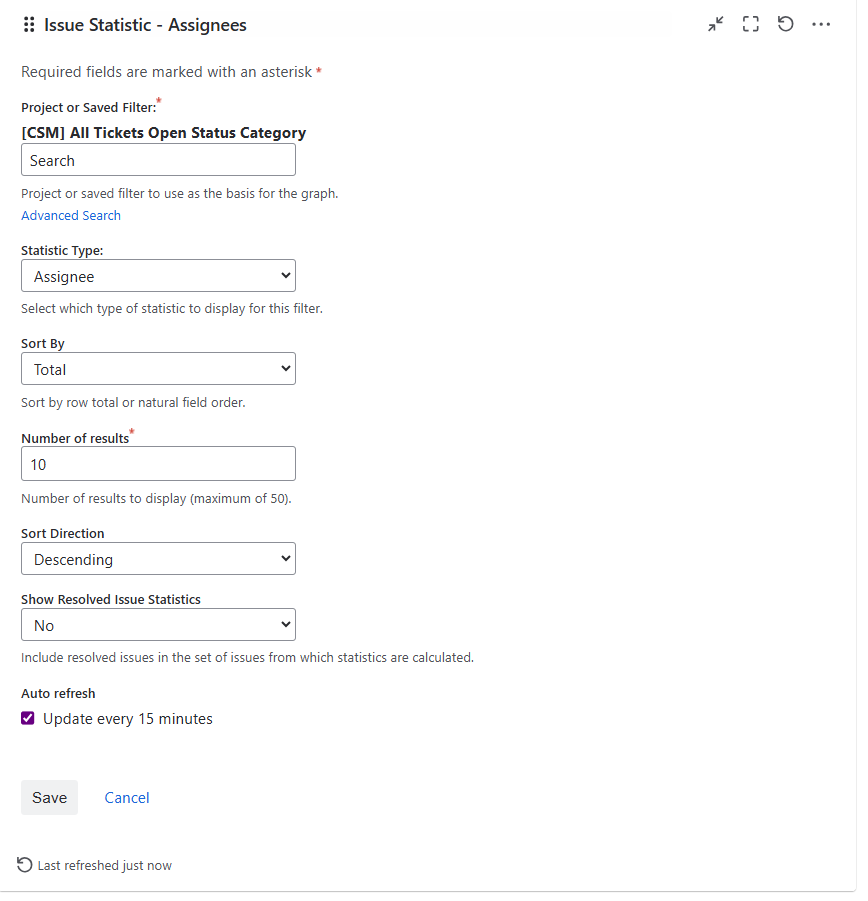Refresh the gadget using the toolbar refresh icon
This screenshot has height=901, width=868.
click(x=786, y=23)
